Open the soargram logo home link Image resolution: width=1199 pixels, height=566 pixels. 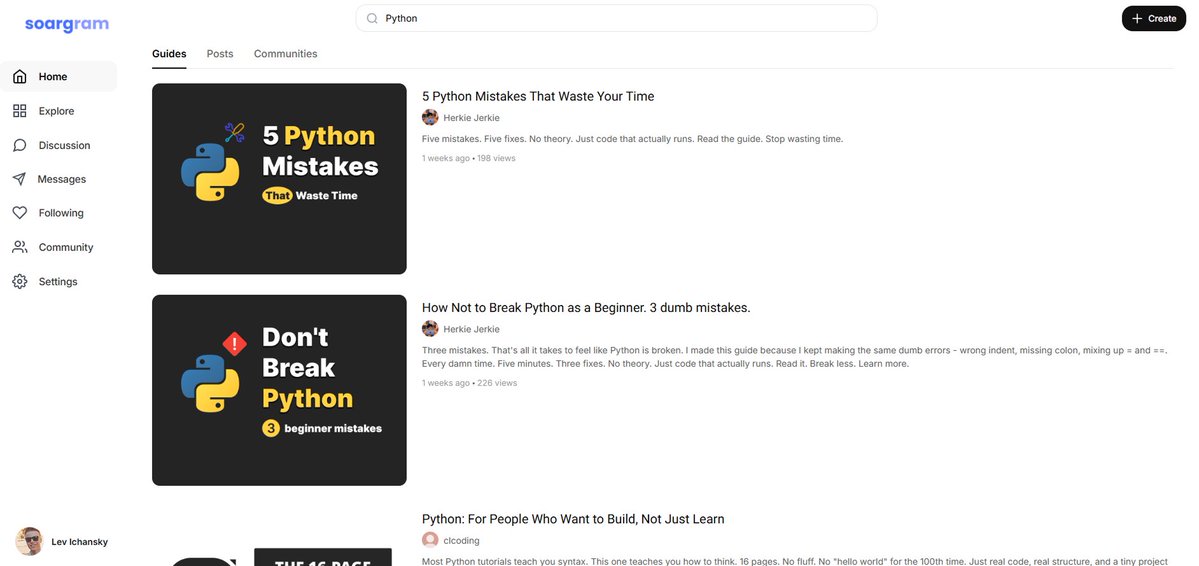[67, 24]
